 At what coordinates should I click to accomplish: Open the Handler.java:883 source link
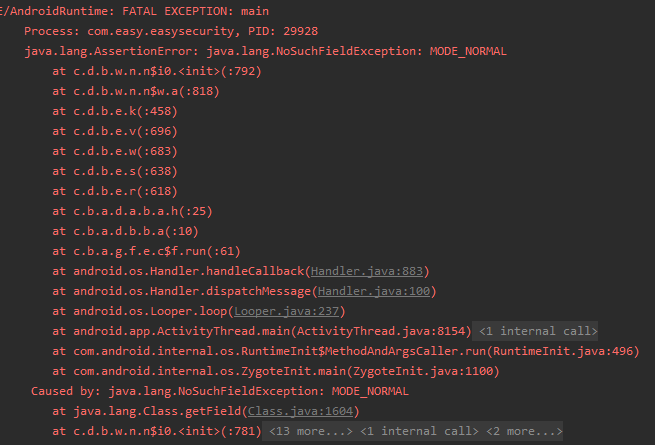367,271
